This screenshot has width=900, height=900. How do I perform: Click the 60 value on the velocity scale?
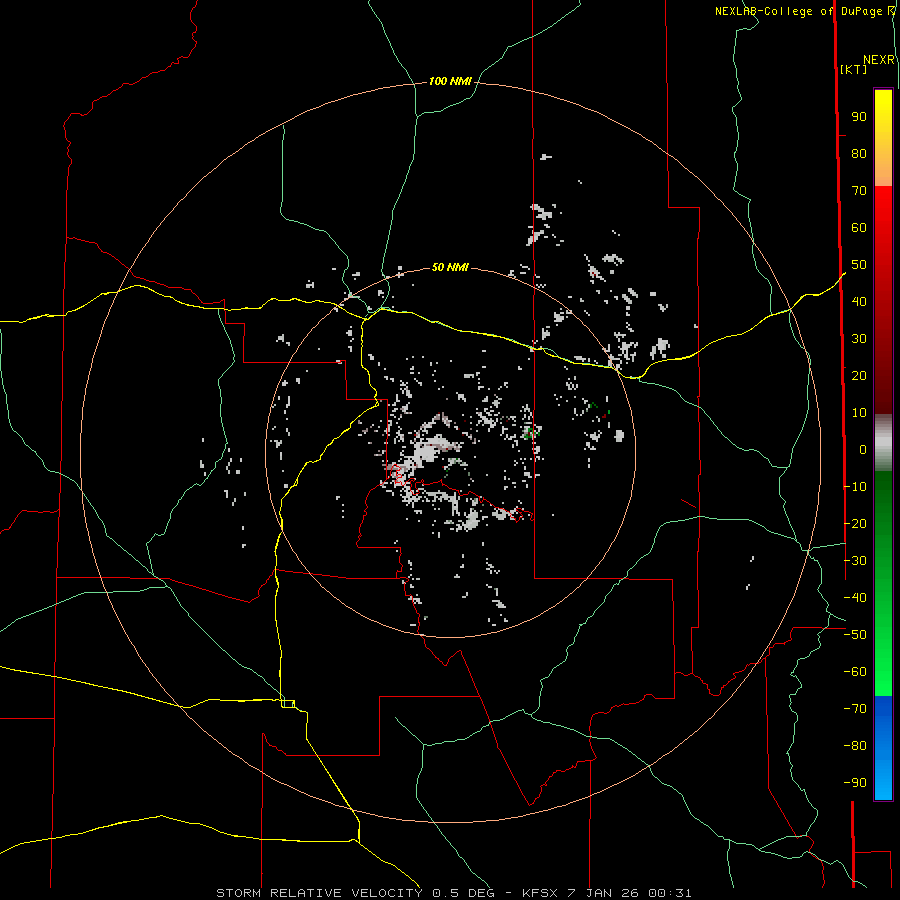[x=859, y=228]
